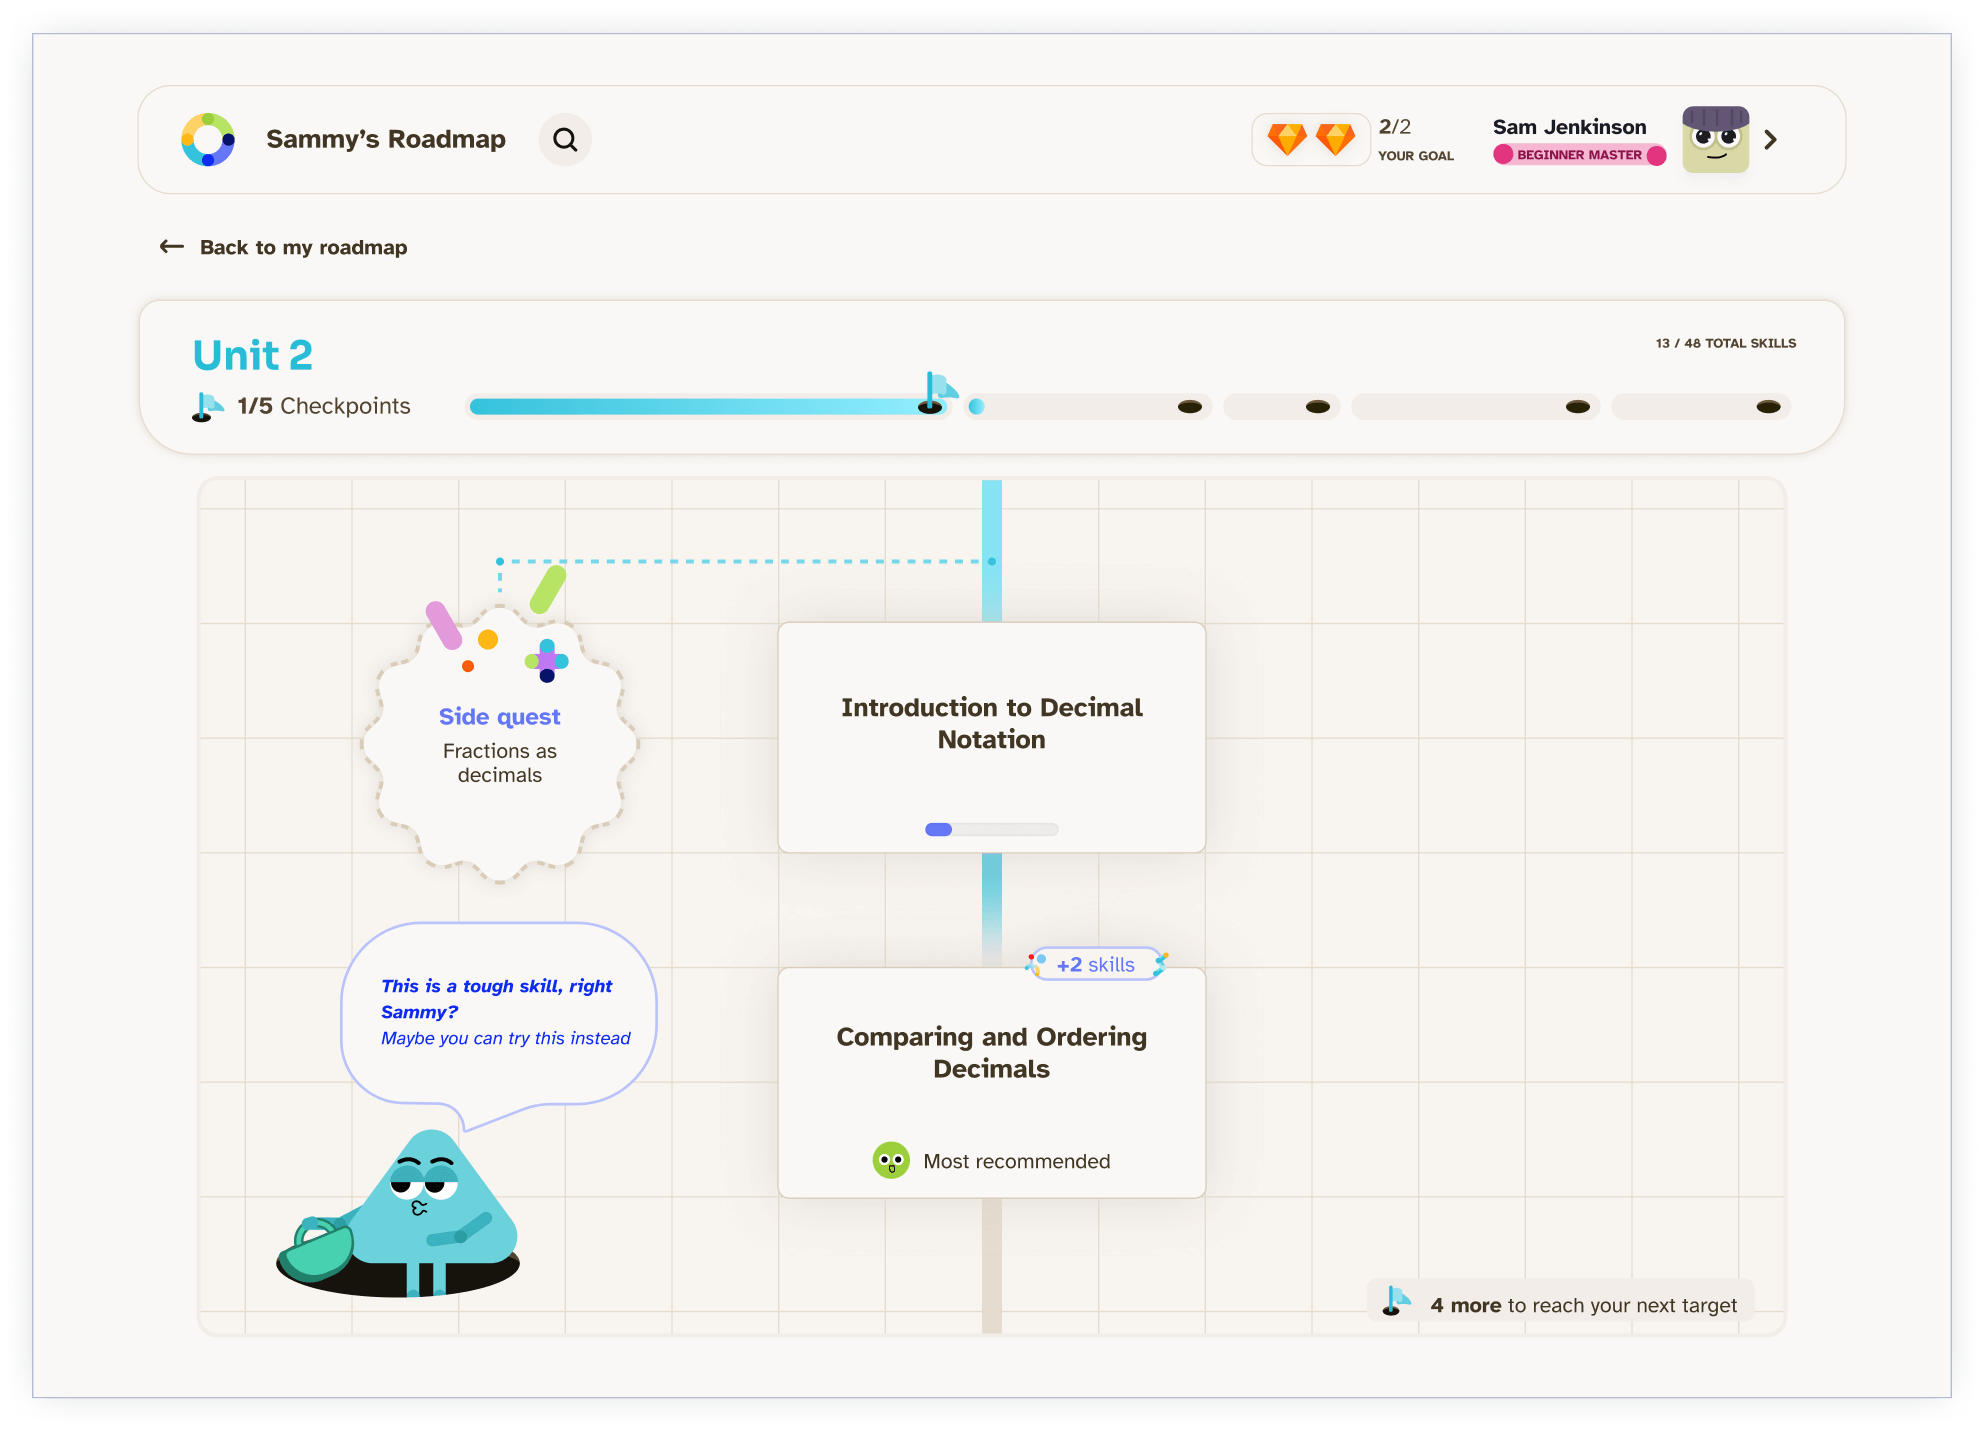Image resolution: width=1984 pixels, height=1430 pixels.
Task: Open Introduction to Decimal Notation card
Action: [x=991, y=737]
